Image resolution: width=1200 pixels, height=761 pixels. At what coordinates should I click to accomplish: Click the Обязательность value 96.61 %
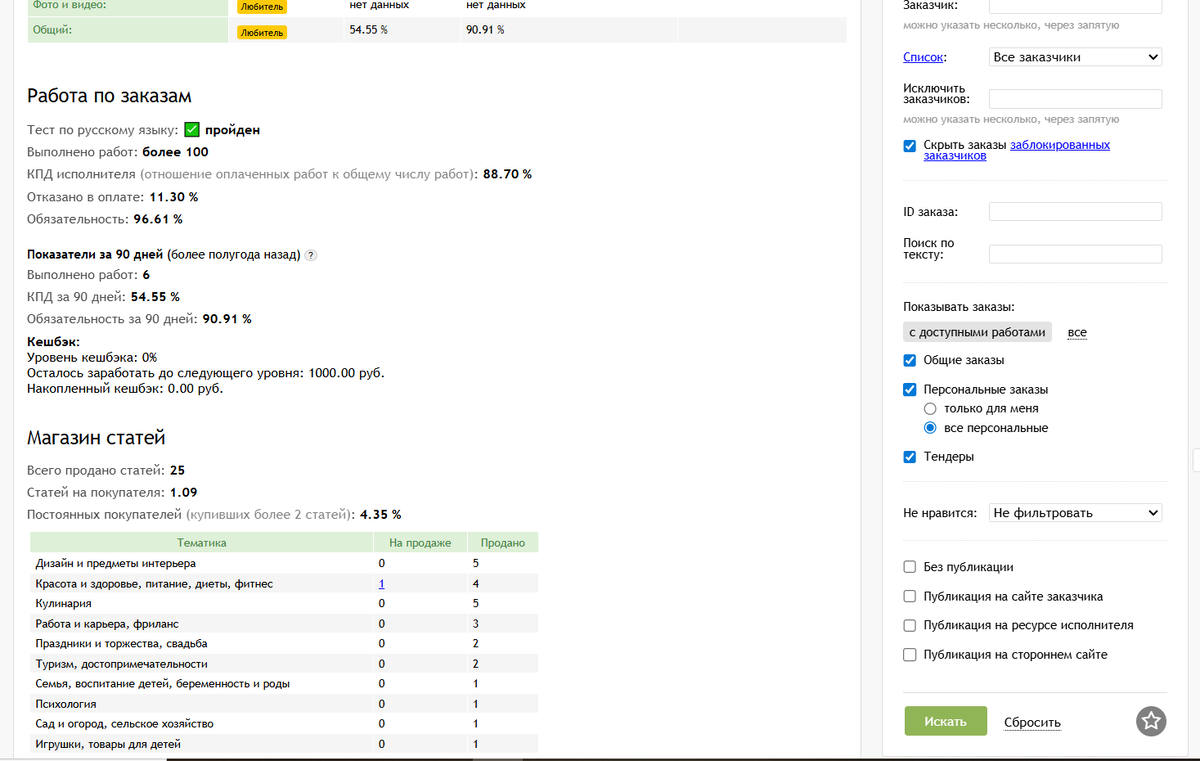(x=158, y=218)
